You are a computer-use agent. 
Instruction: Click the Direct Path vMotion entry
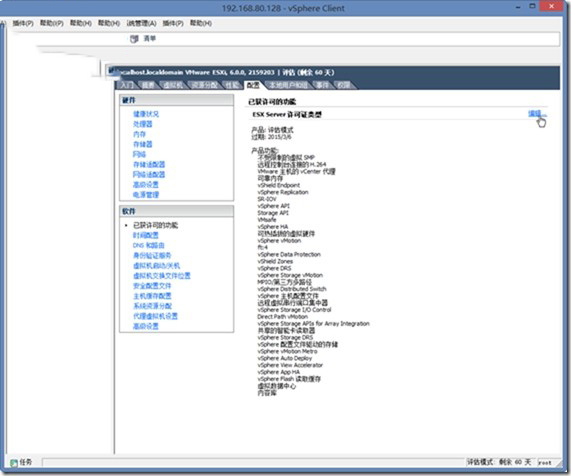[282, 317]
